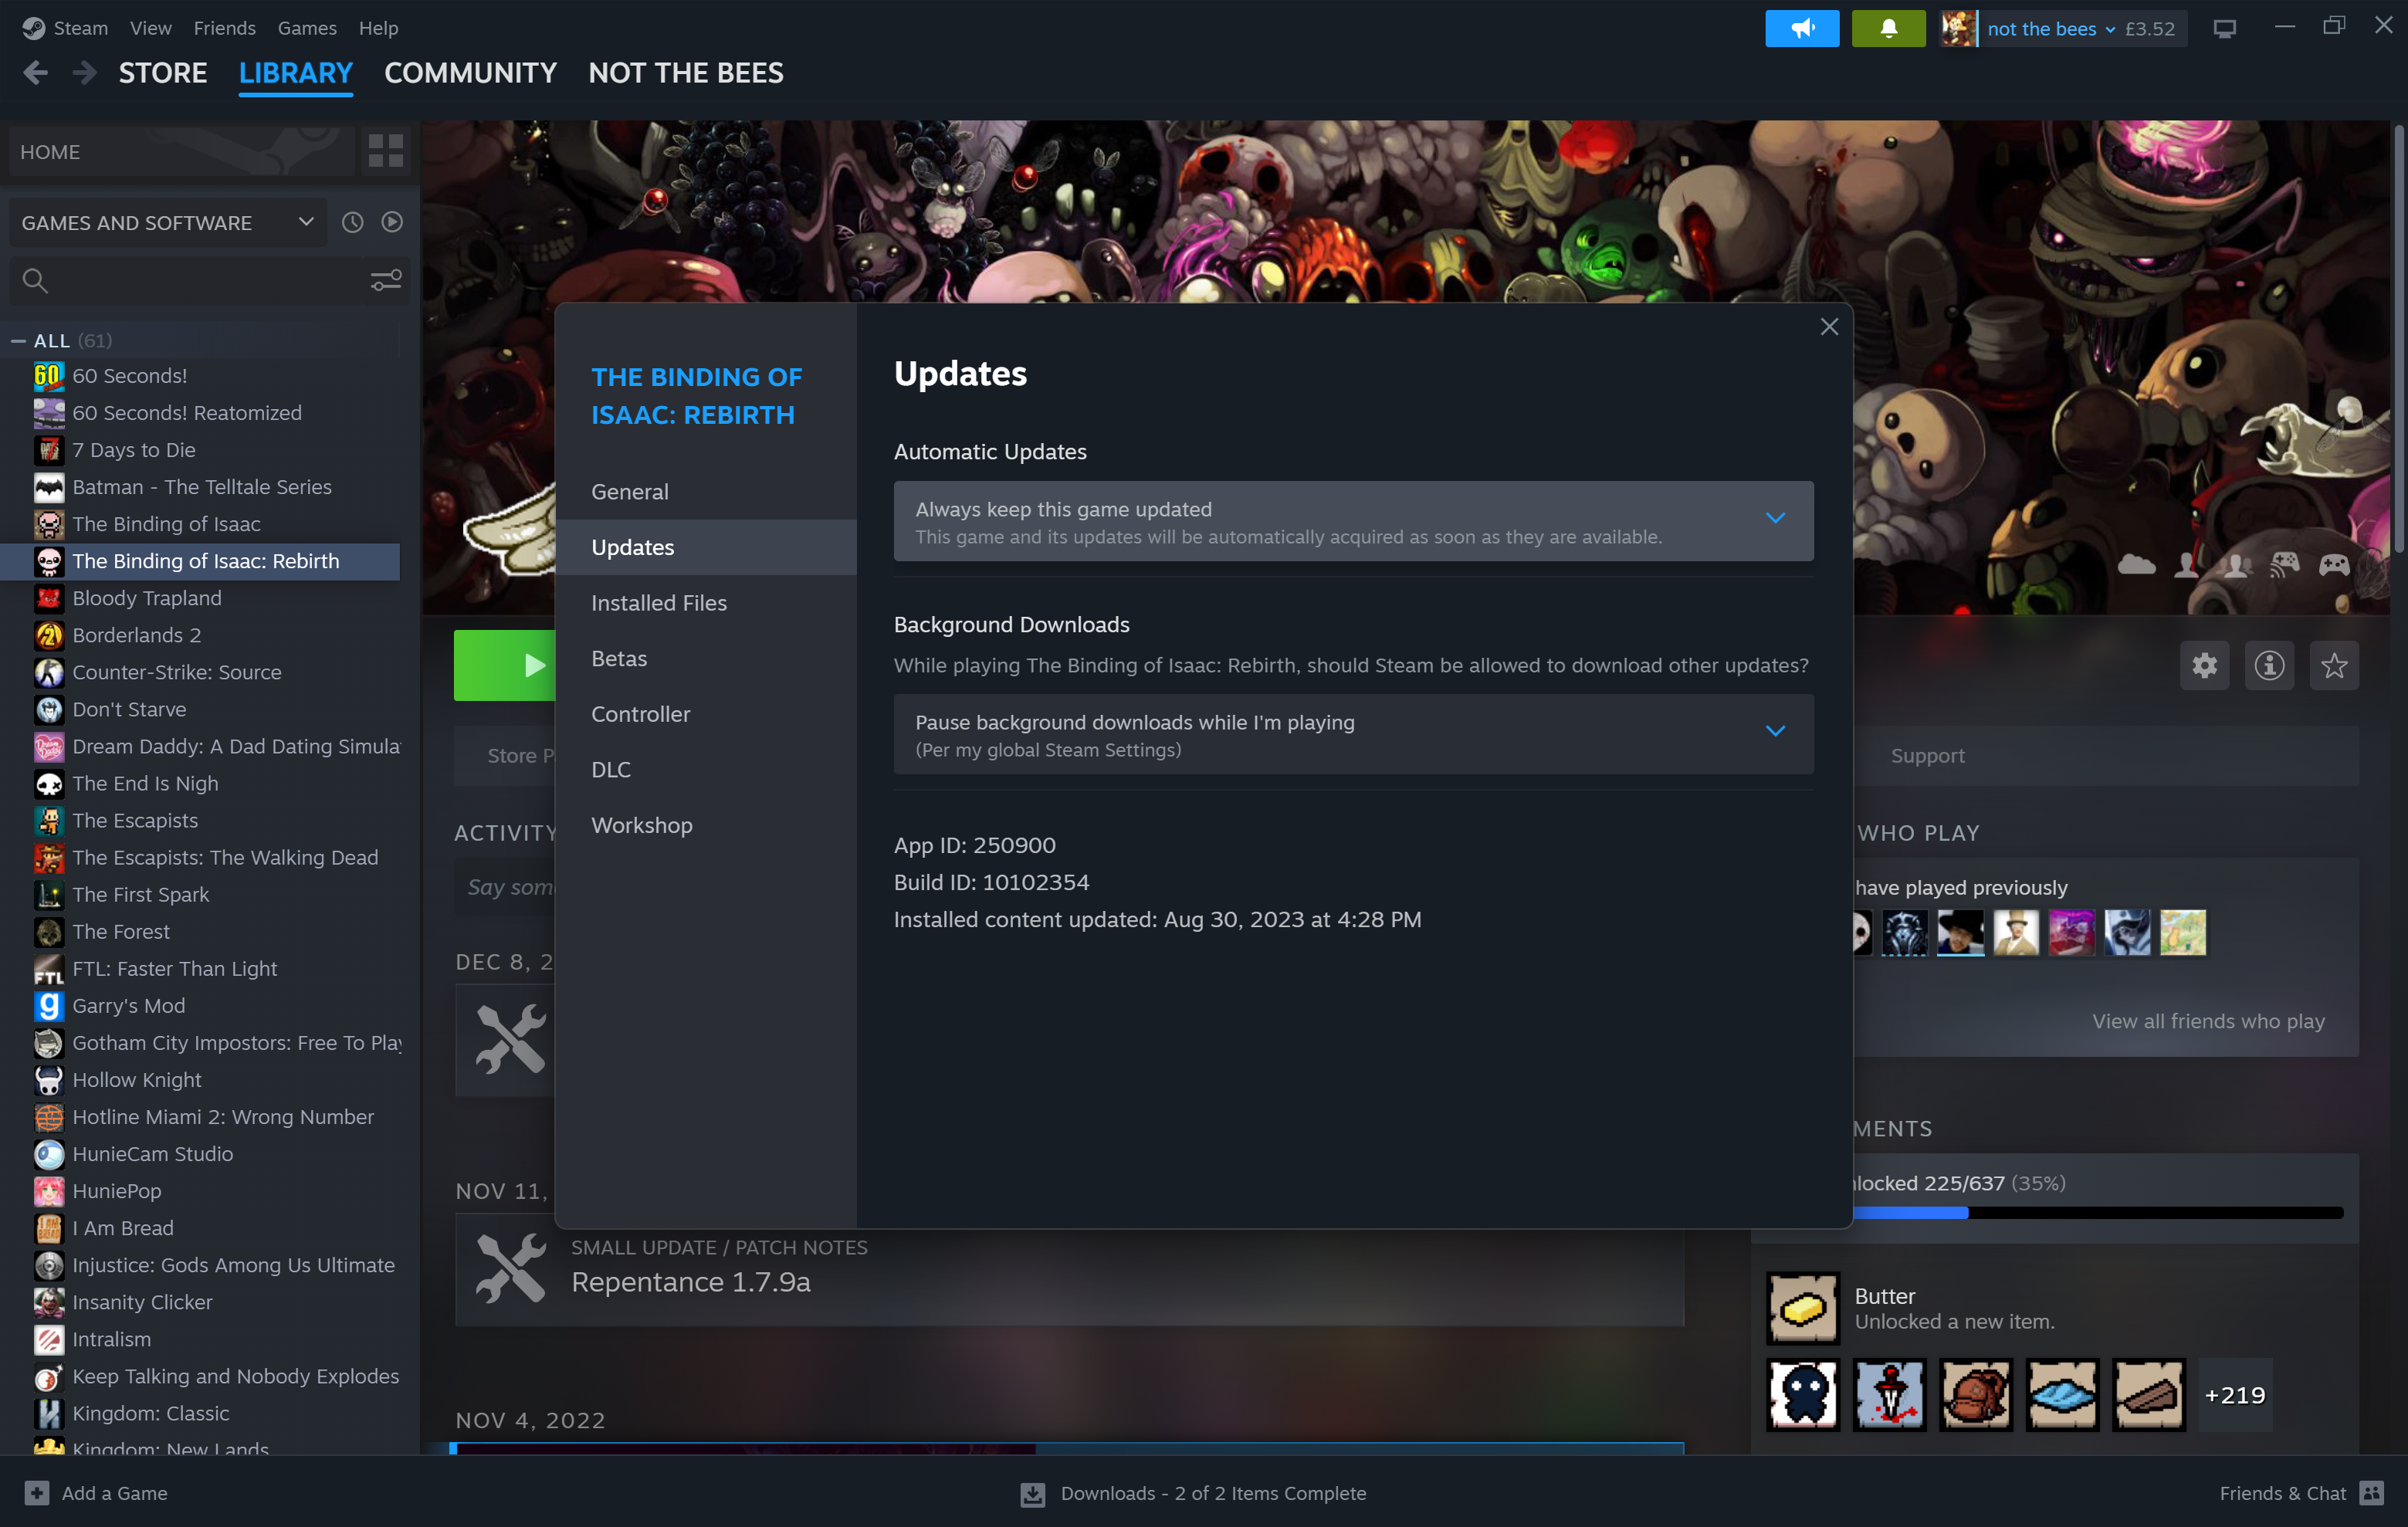
Task: Open the Automatic Updates dropdown
Action: pos(1353,522)
